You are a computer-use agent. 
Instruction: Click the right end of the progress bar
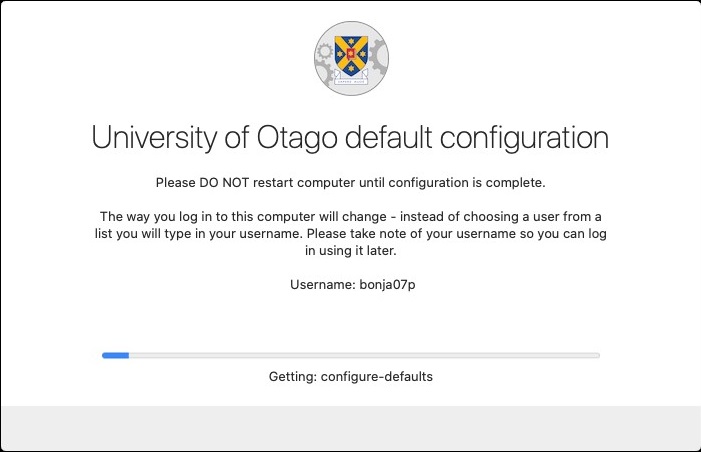(596, 354)
